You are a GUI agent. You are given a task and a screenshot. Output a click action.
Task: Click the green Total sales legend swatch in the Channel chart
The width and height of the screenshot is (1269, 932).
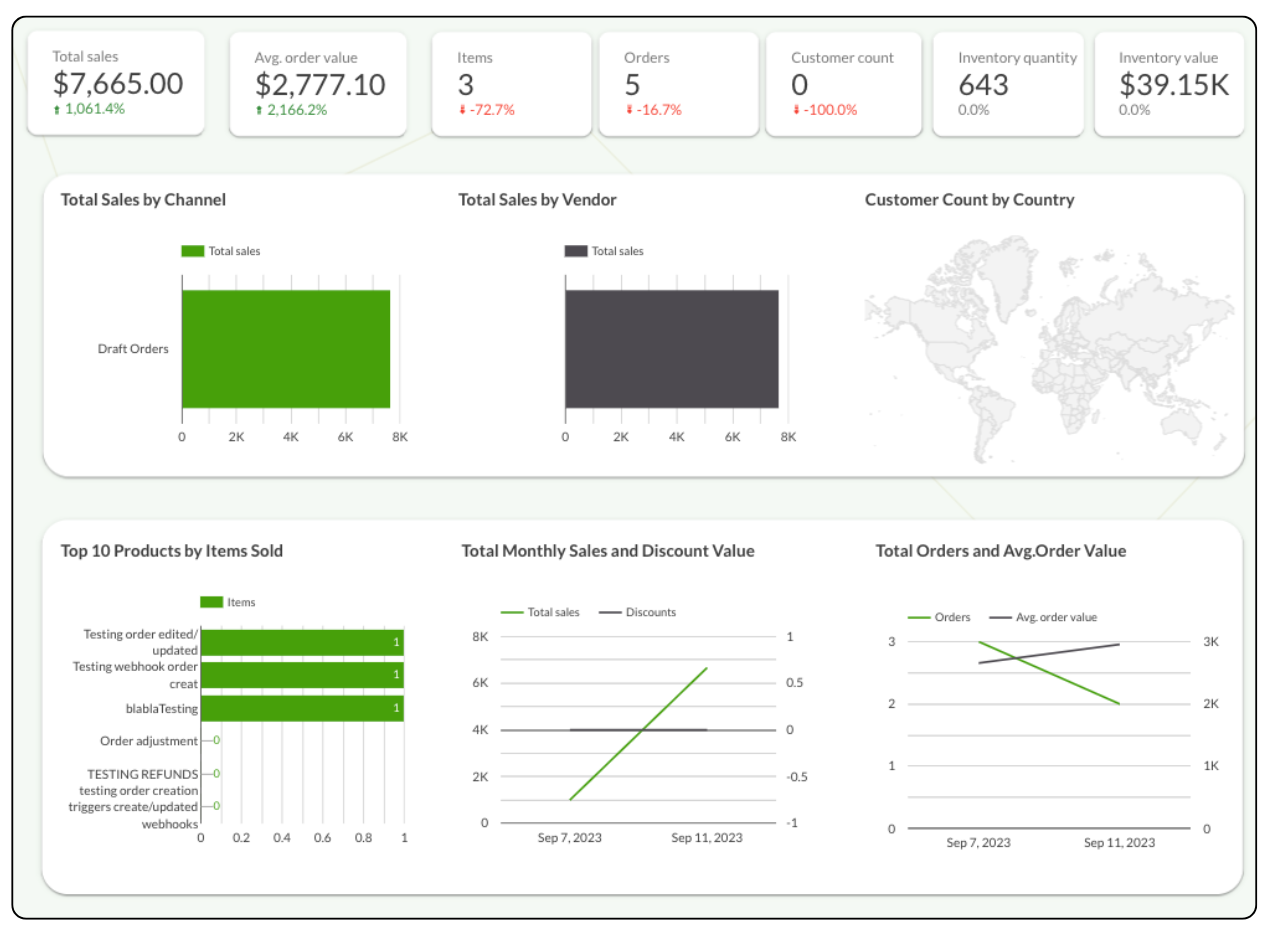point(192,251)
